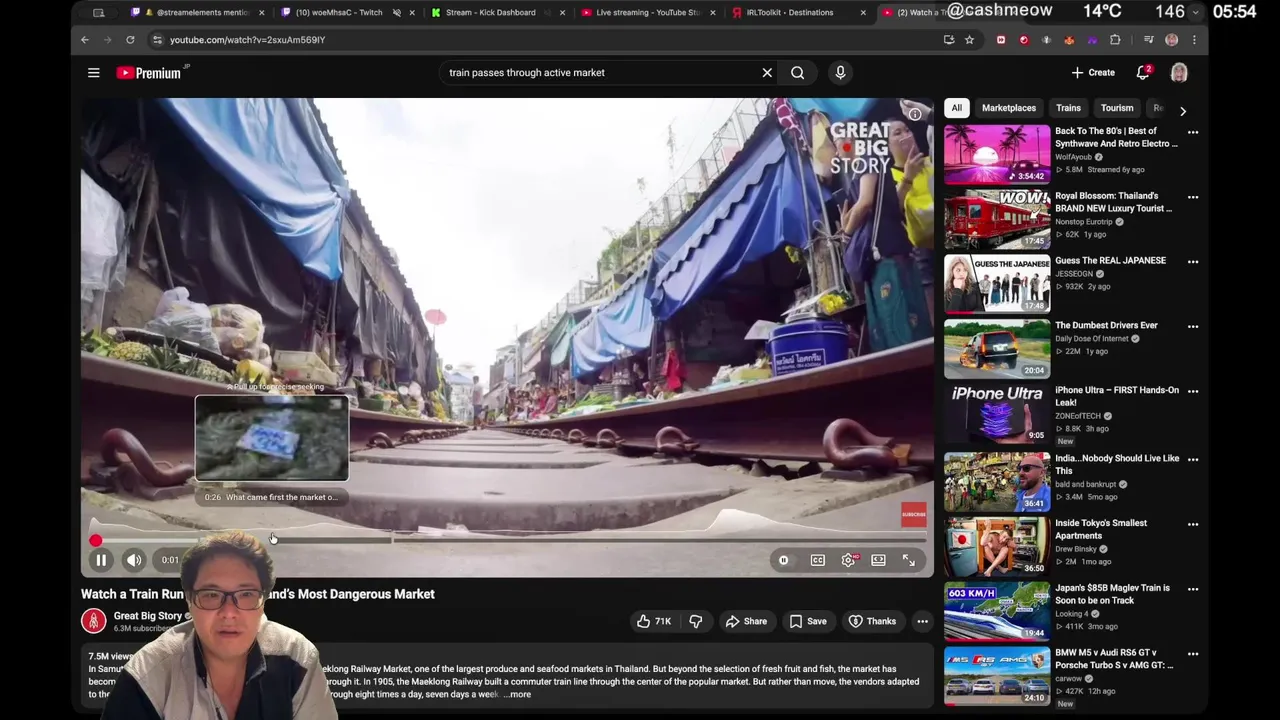The image size is (1280, 720).
Task: Open browser extensions puzzle icon
Action: [x=1115, y=40]
